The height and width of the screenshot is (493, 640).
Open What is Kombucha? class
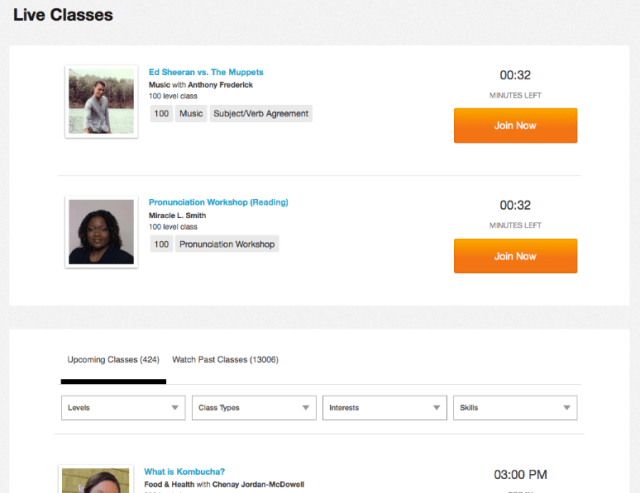pyautogui.click(x=184, y=471)
